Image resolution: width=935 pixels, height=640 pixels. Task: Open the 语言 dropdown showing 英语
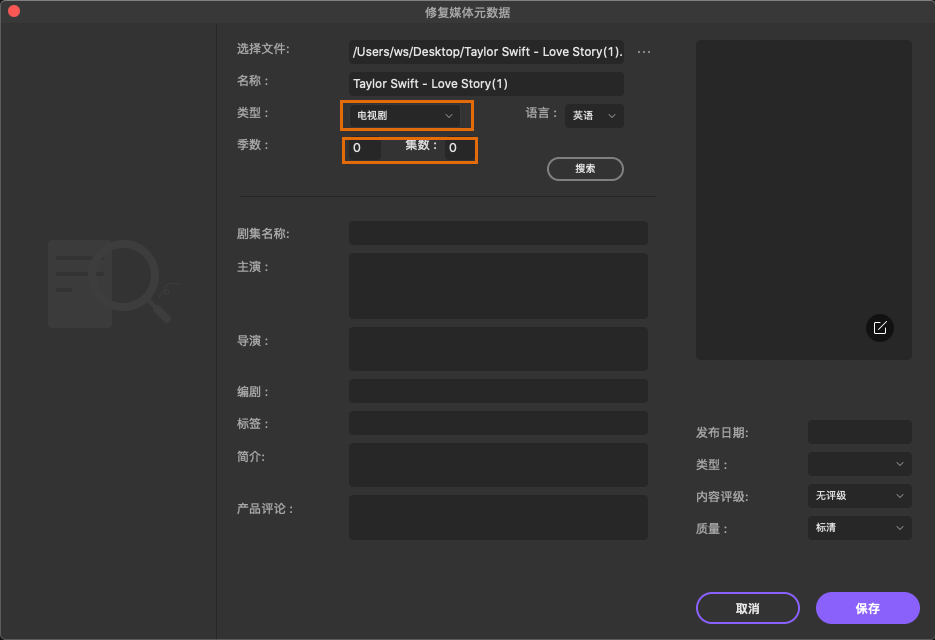594,115
